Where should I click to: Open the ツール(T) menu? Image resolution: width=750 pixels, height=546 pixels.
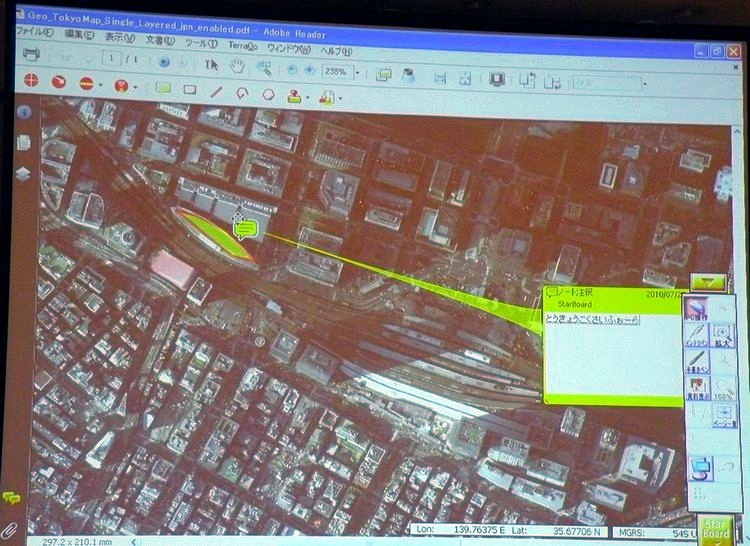pyautogui.click(x=201, y=43)
